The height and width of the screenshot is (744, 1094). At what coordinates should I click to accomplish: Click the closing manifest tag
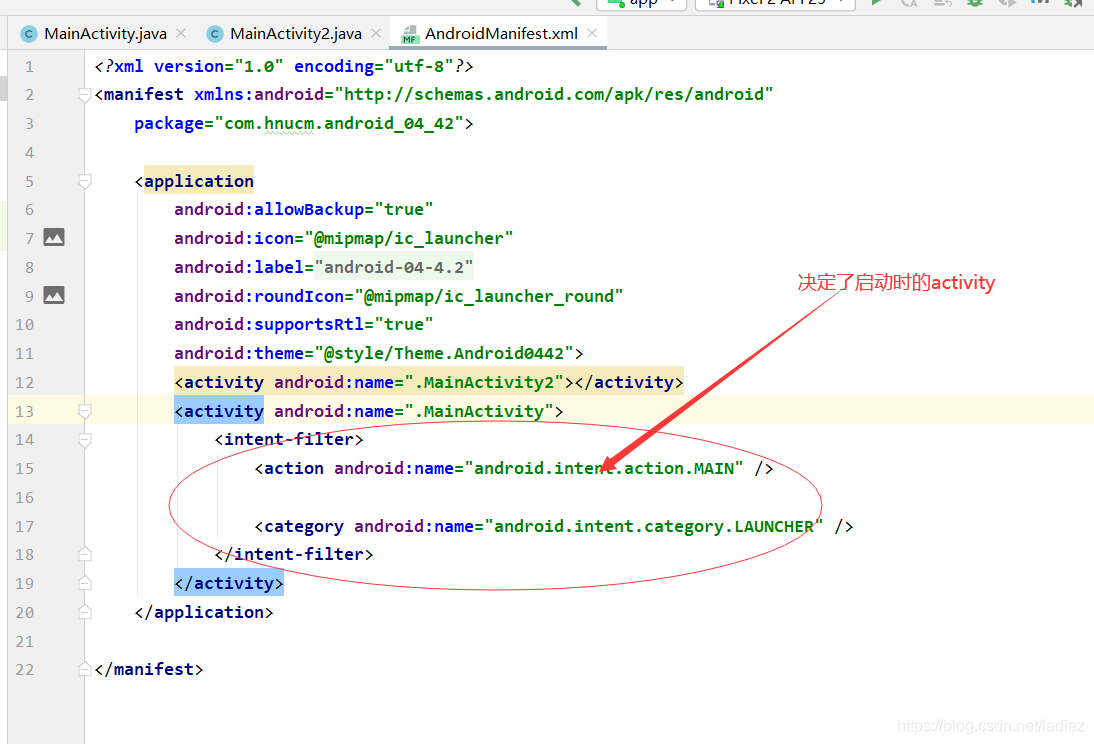point(149,669)
